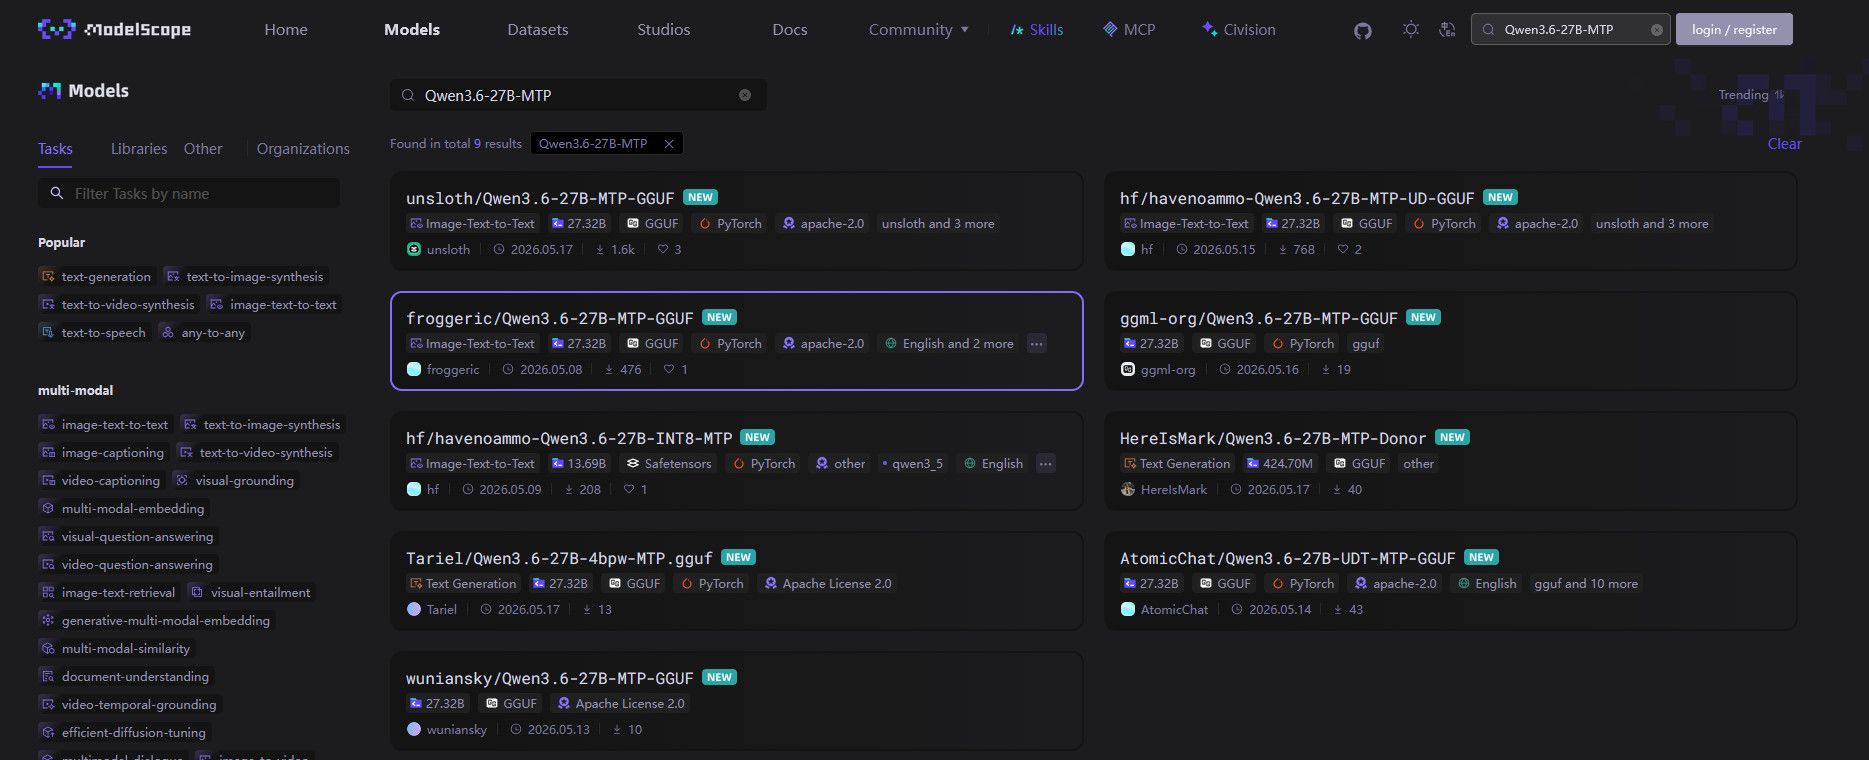Toggle the any-to-any task filter
Screen dimensions: 1869x760
tap(203, 333)
